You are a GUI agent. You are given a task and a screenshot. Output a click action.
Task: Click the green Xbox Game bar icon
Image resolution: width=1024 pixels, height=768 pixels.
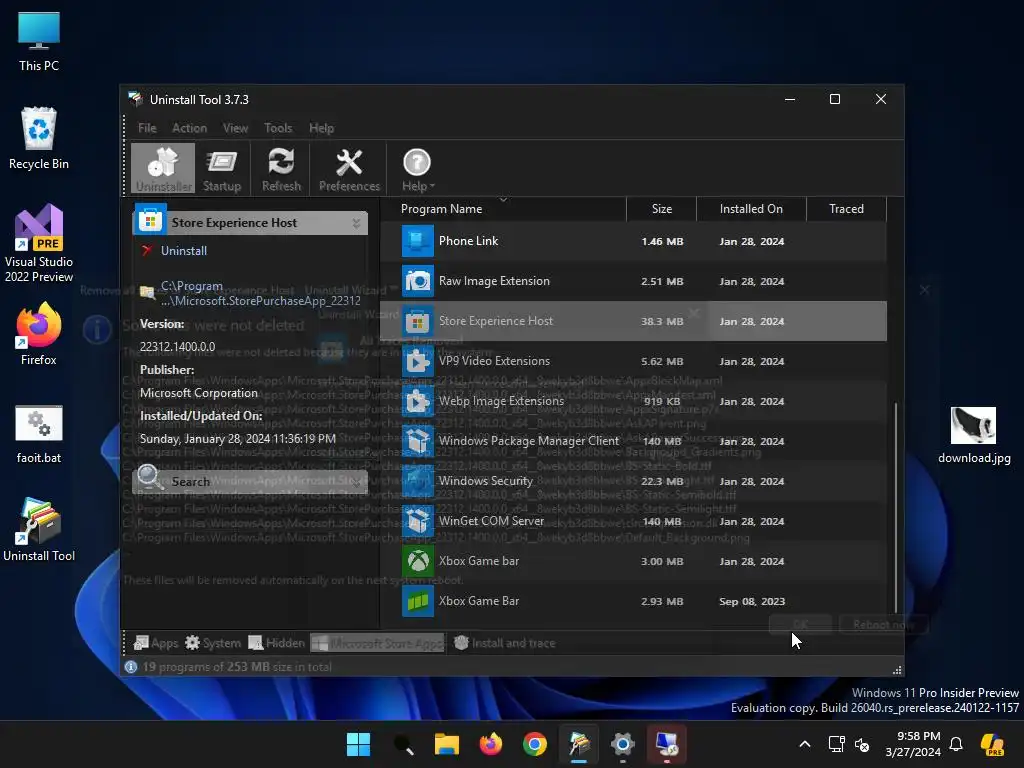(x=417, y=561)
